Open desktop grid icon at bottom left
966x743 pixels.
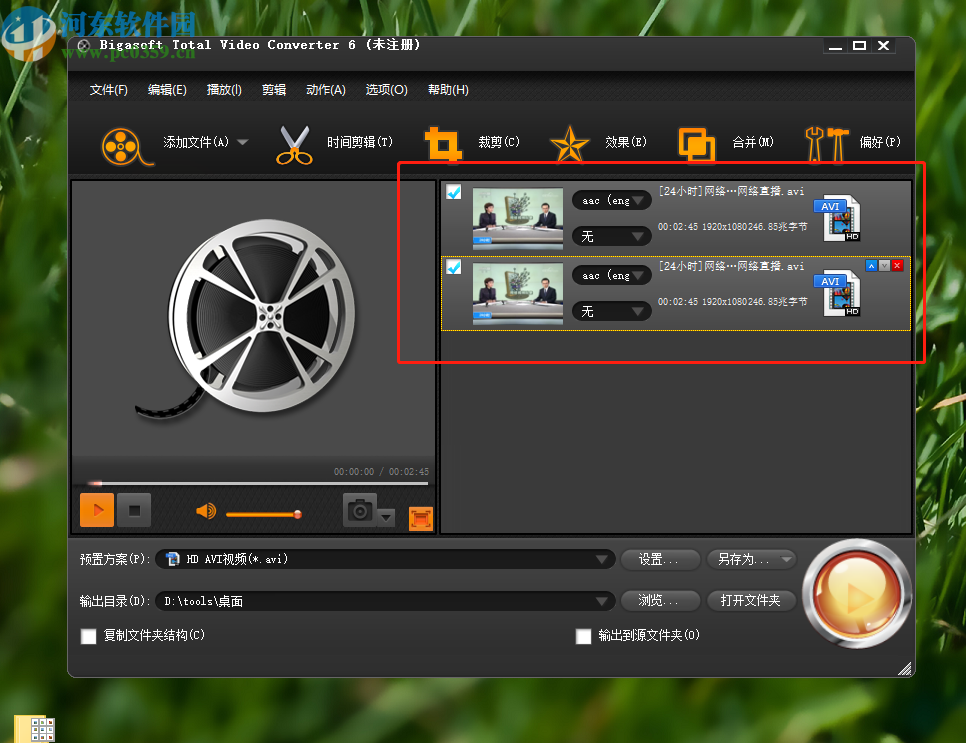click(34, 729)
